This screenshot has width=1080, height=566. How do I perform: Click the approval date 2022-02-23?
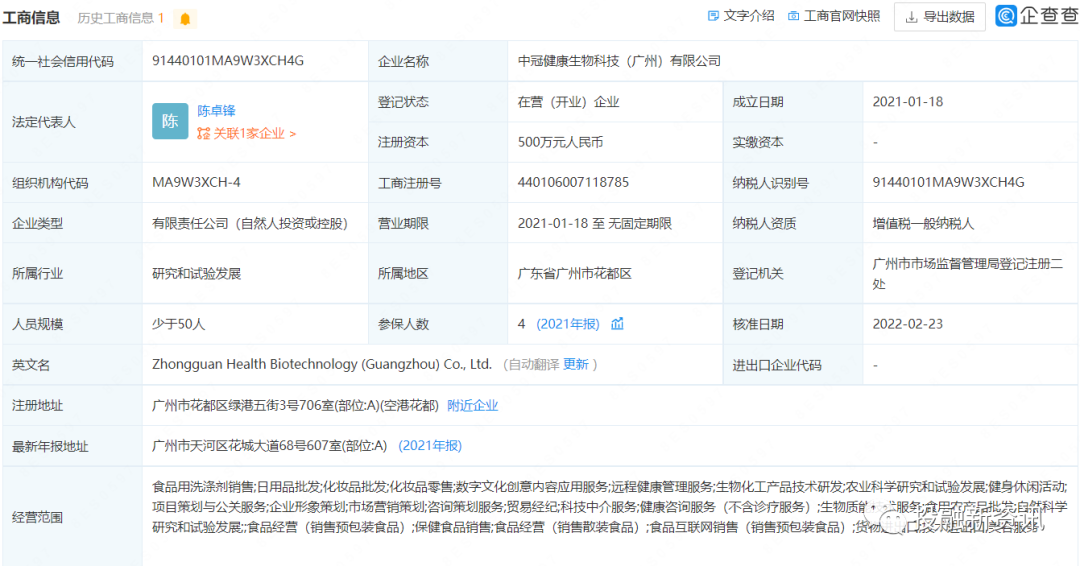click(908, 324)
